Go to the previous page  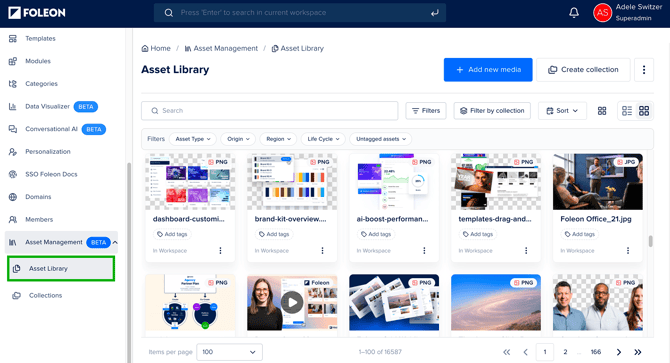pos(526,352)
